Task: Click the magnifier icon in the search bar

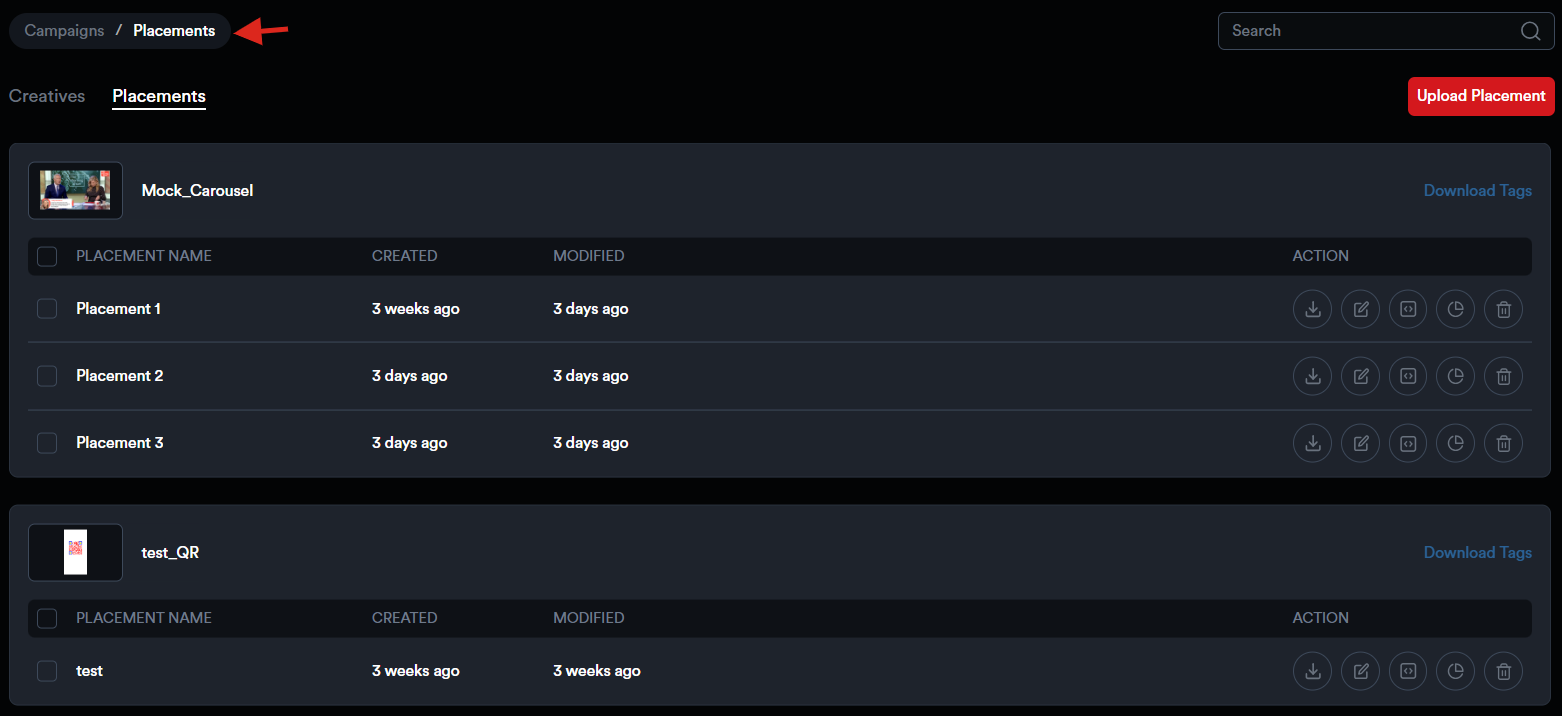Action: (x=1530, y=31)
